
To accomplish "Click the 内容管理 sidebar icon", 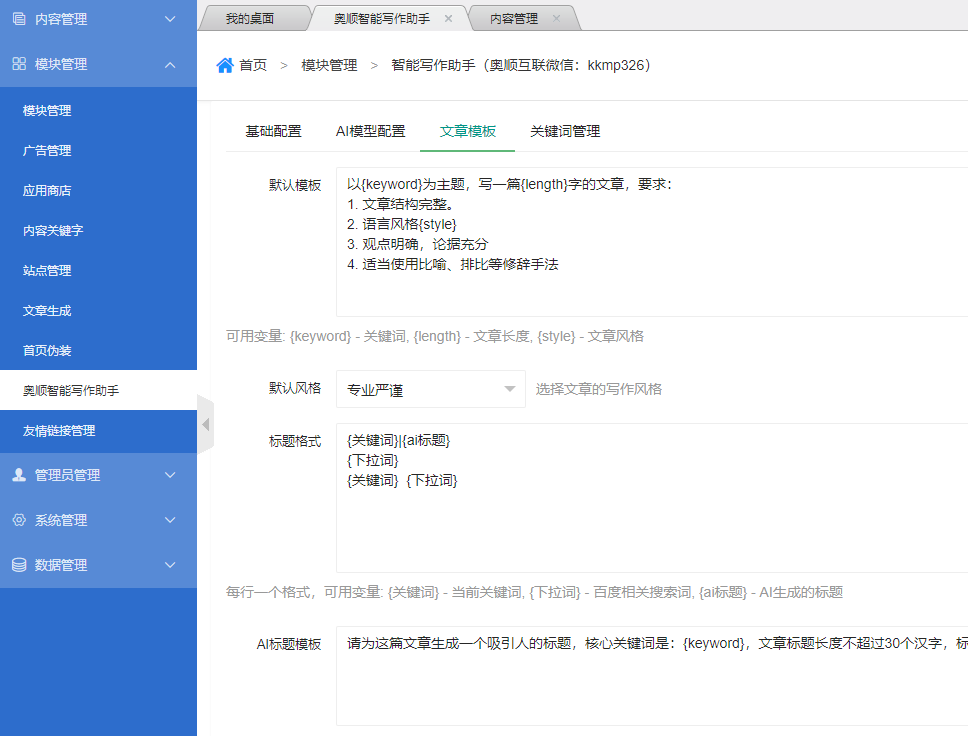I will tap(19, 19).
